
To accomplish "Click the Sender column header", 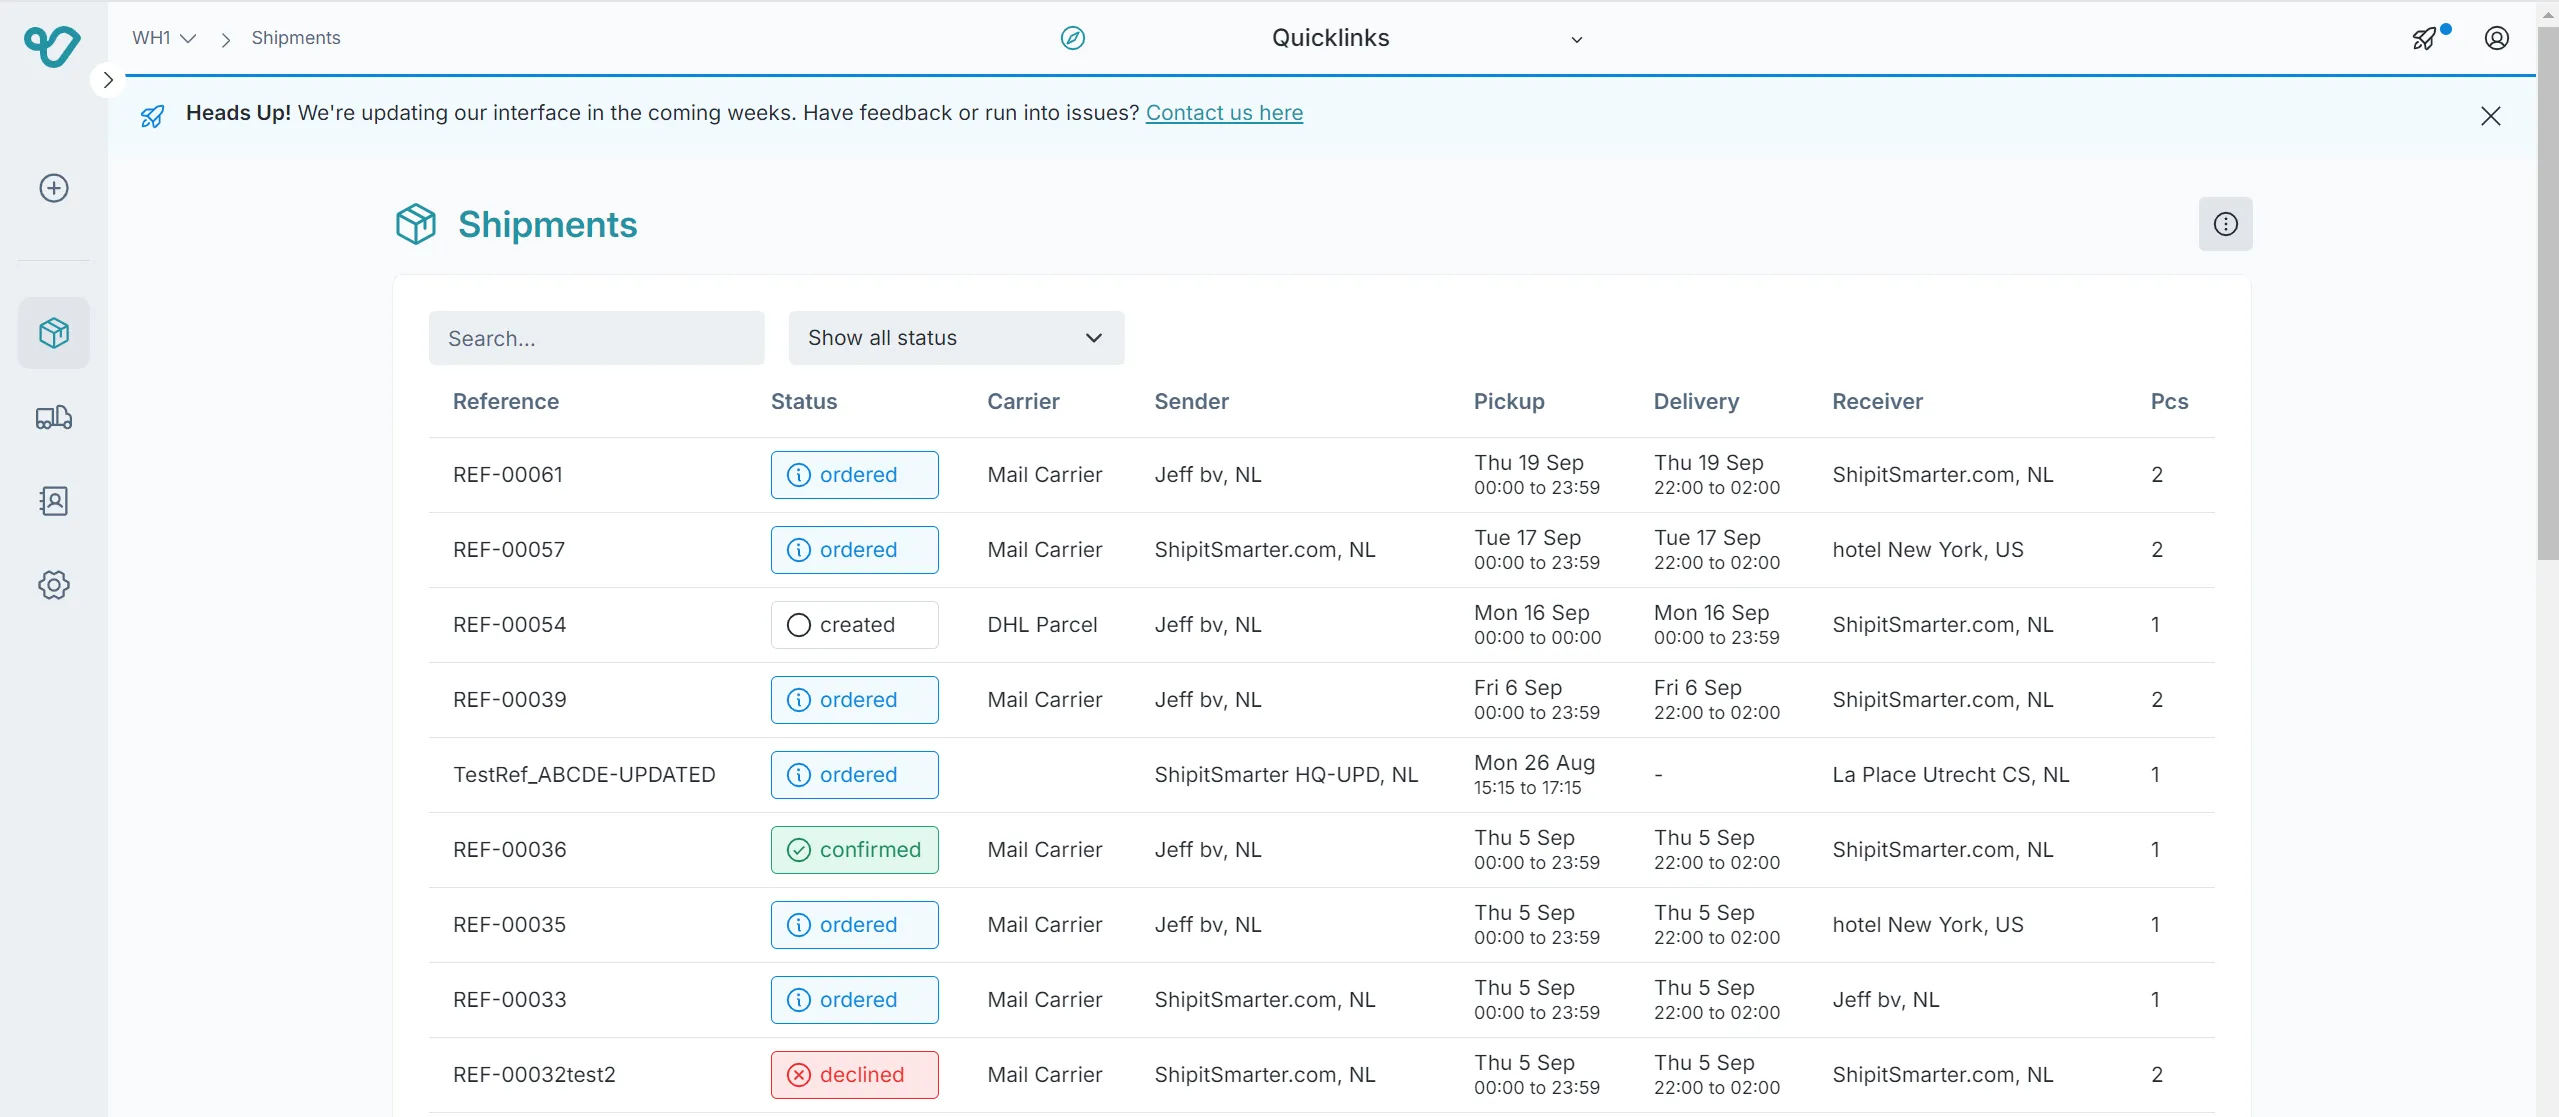I will (1192, 401).
